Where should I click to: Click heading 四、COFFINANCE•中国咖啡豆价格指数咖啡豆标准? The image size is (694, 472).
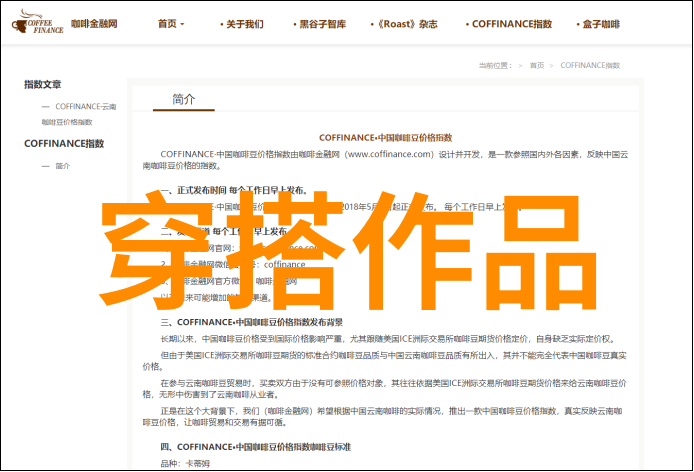[255, 447]
